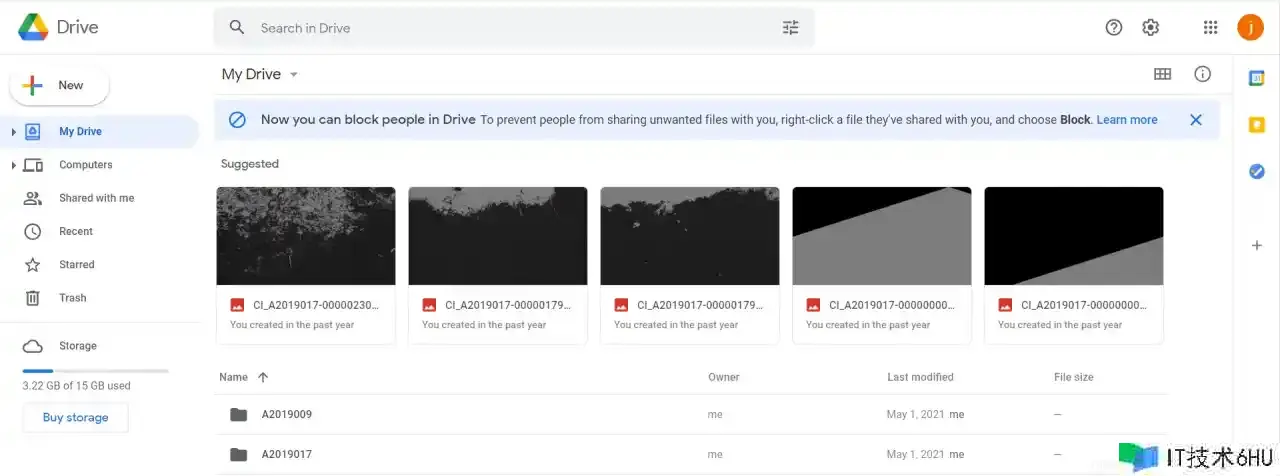This screenshot has width=1280, height=476.
Task: Reverse sort direction arrow beside Name
Action: tap(263, 378)
